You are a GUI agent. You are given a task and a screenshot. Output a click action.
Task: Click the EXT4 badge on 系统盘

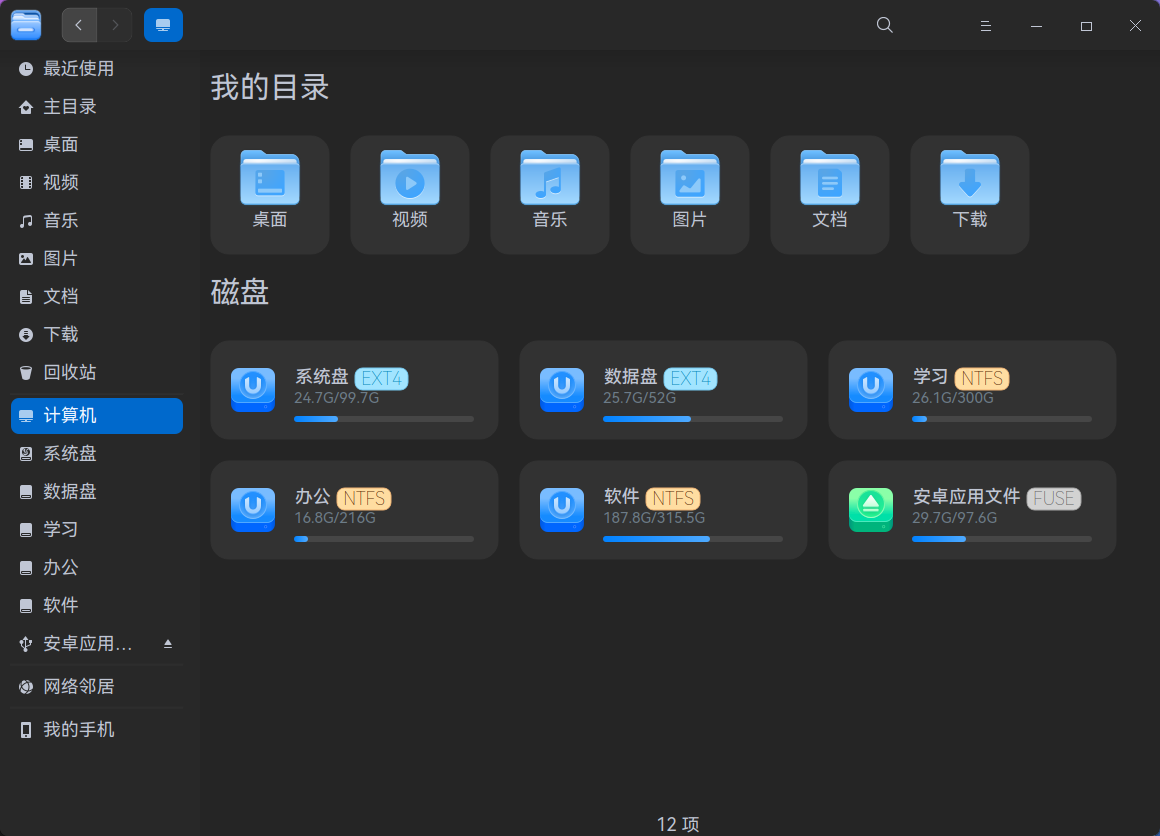(382, 379)
